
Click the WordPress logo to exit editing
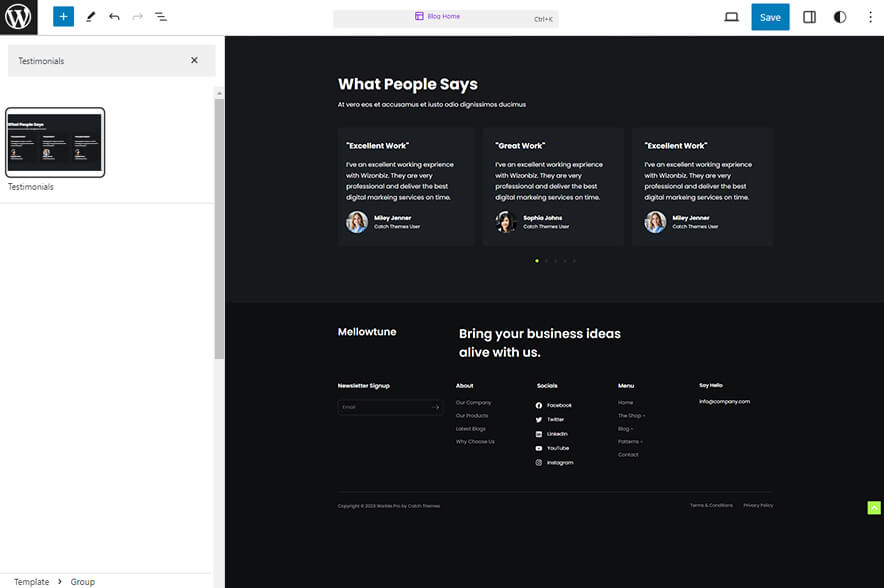point(17,16)
